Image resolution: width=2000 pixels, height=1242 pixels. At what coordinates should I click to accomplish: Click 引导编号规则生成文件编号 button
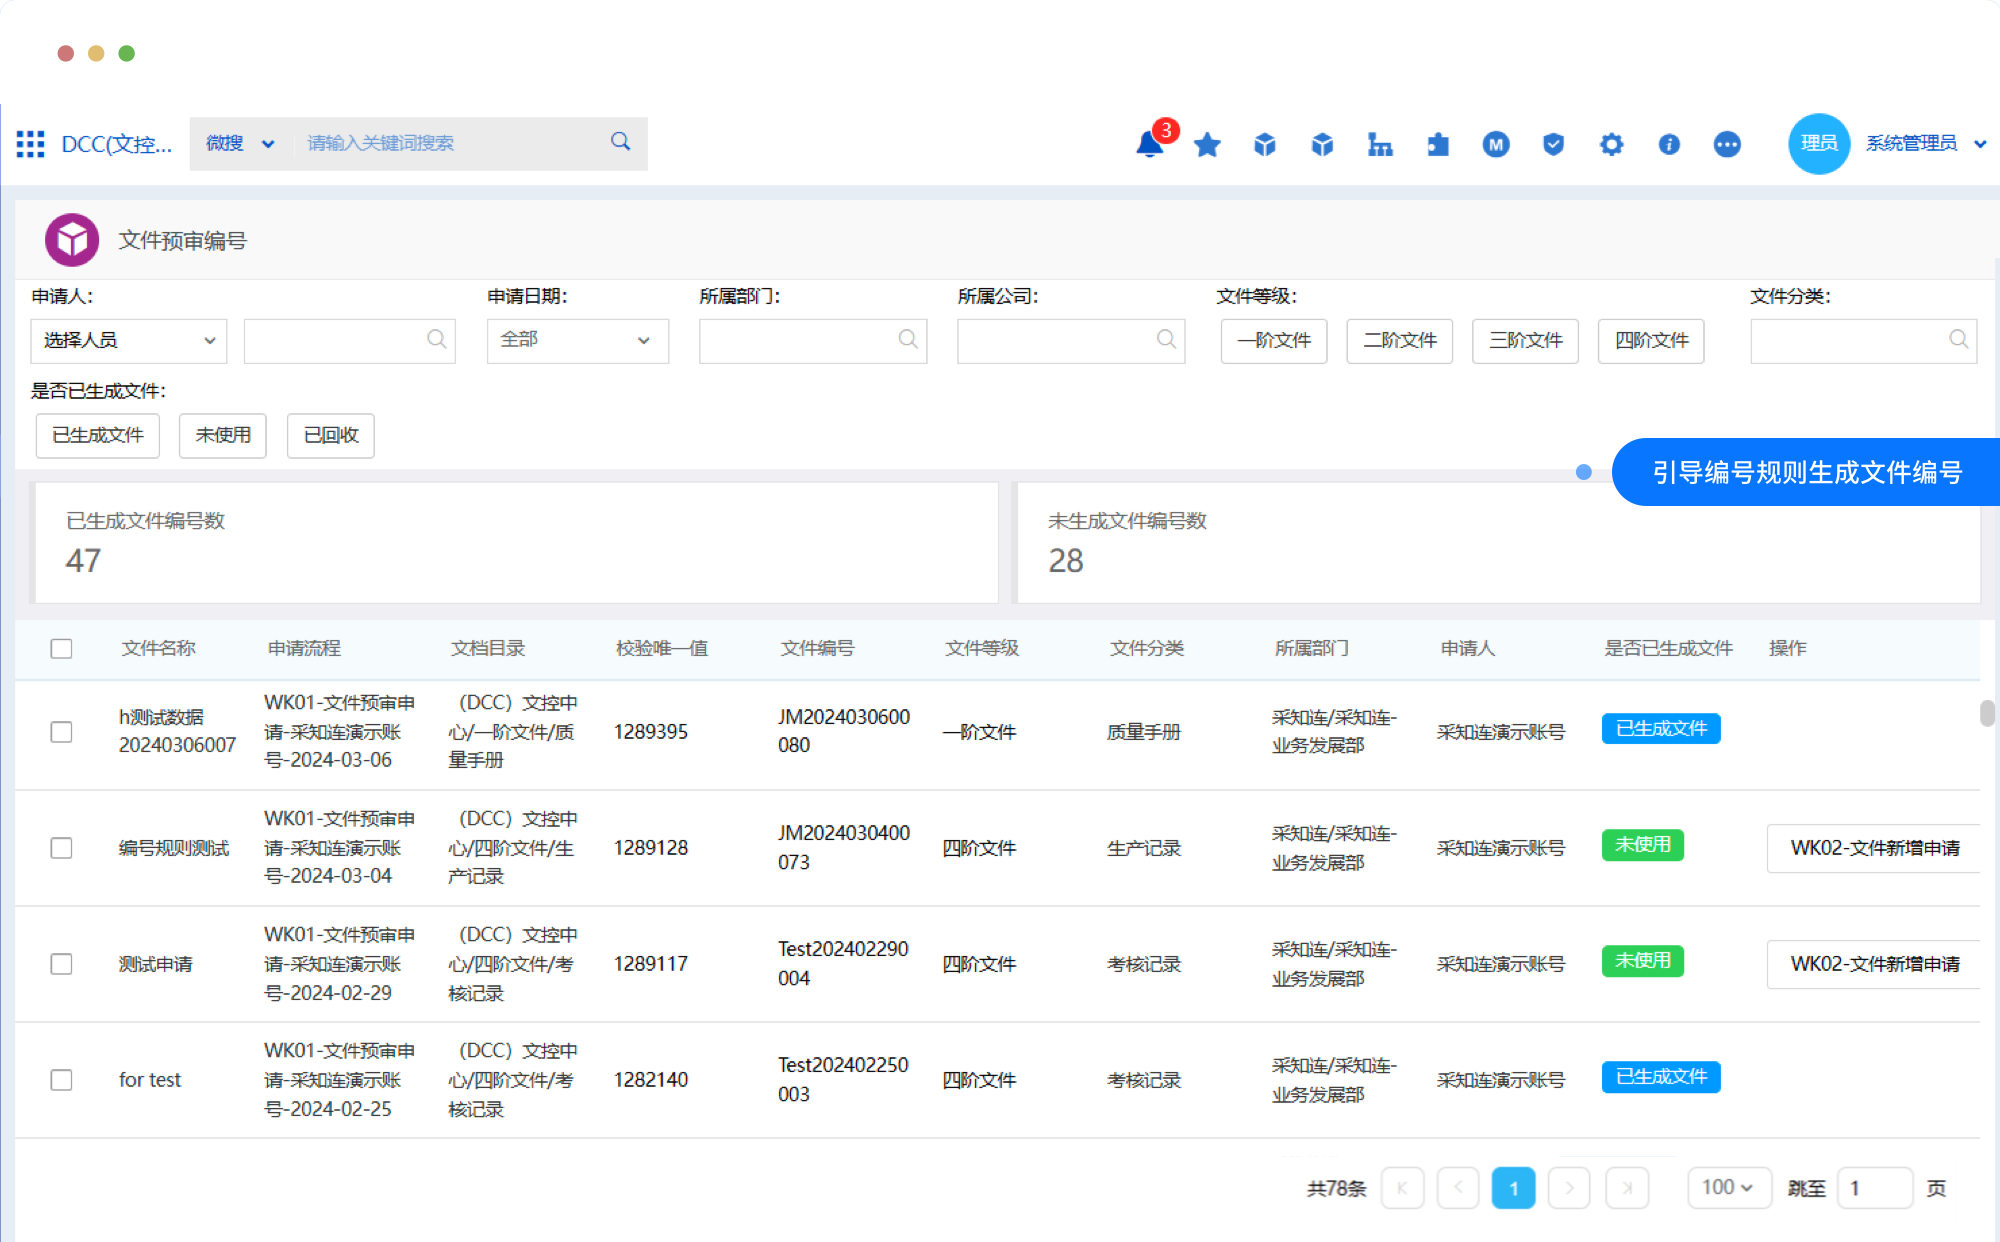1806,472
